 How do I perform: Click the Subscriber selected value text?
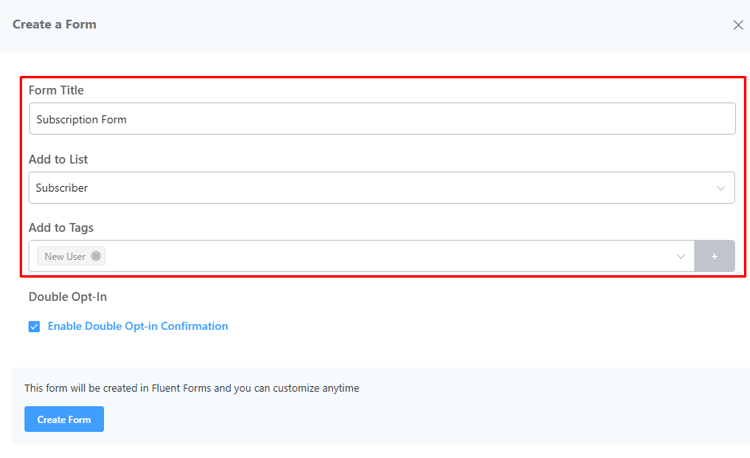coord(62,188)
